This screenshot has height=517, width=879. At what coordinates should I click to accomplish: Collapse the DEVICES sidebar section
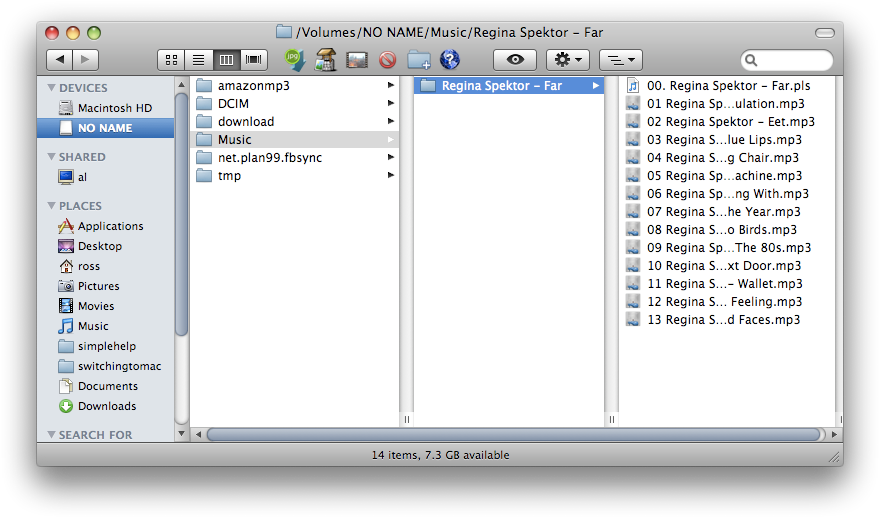click(x=52, y=88)
